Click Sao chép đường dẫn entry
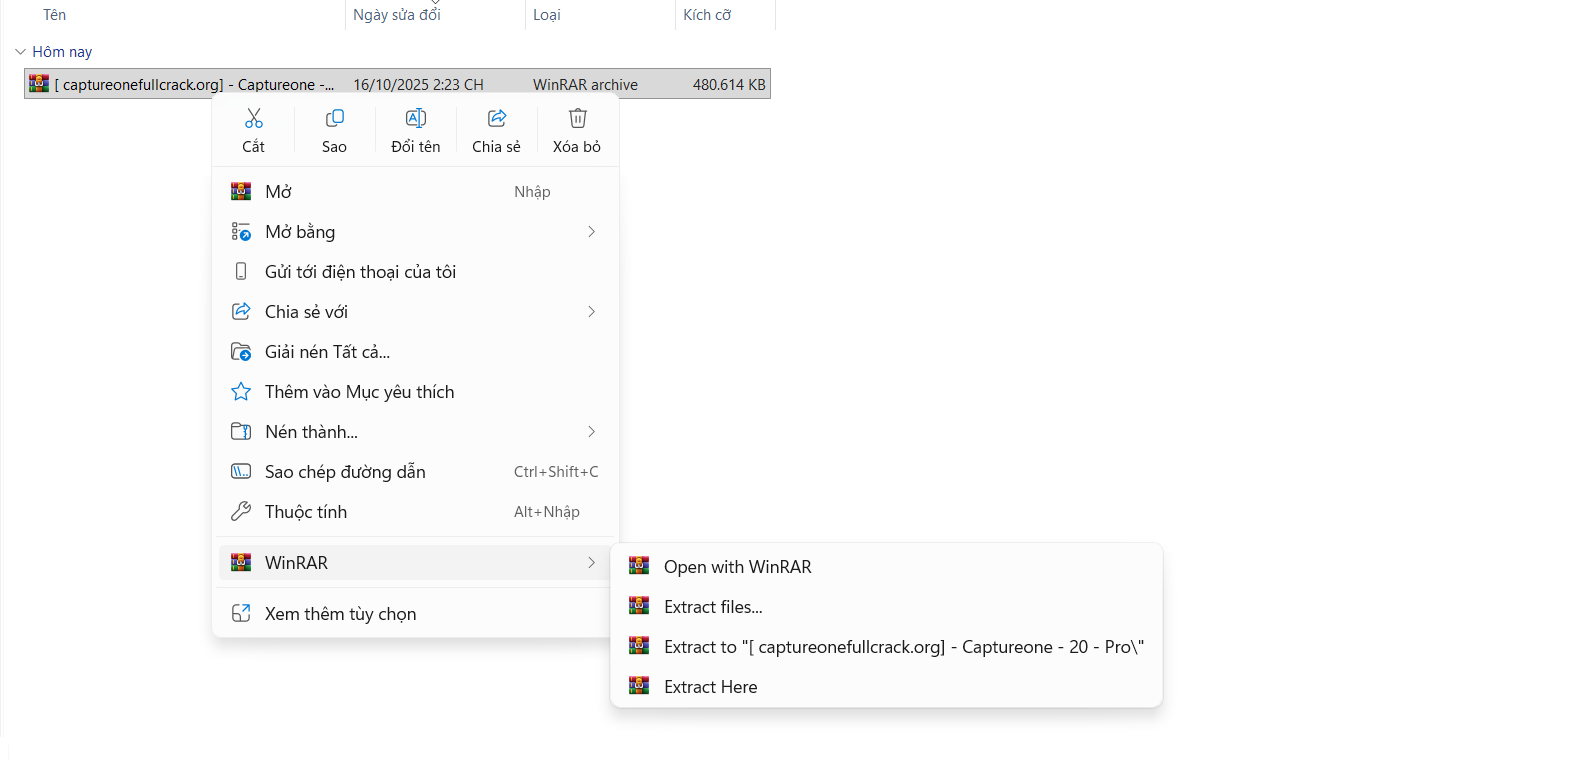The image size is (1574, 762). tap(345, 472)
